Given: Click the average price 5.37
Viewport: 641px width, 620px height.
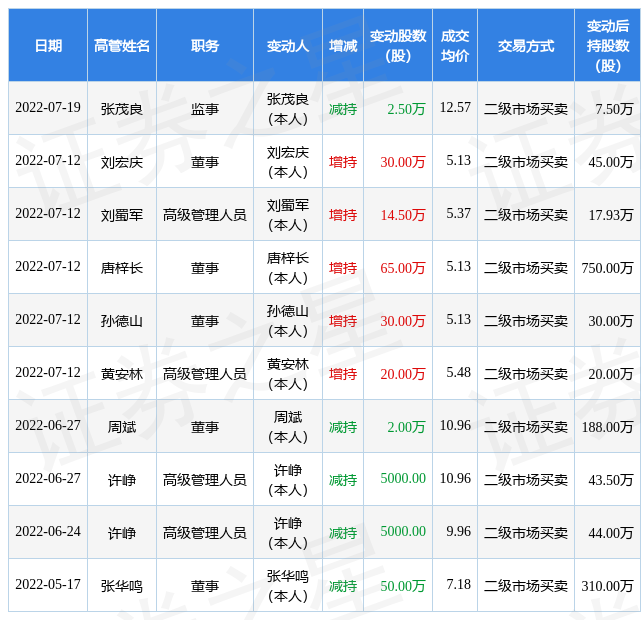Looking at the screenshot, I should 458,213.
